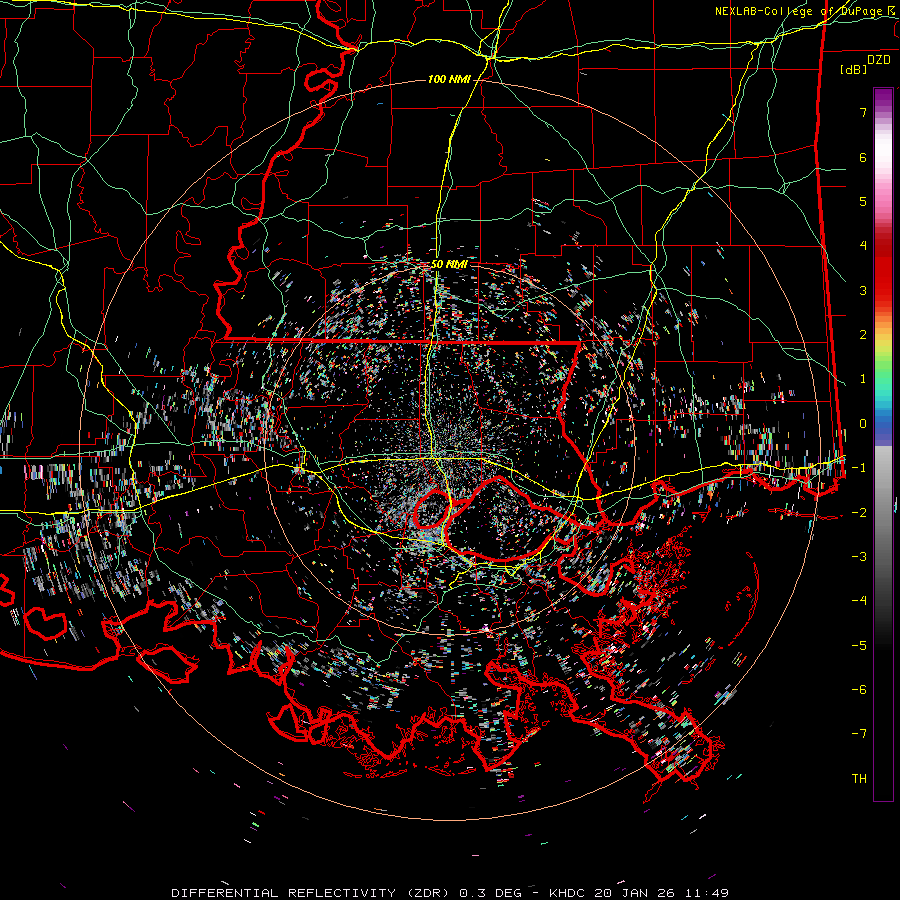Viewport: 900px width, 900px height.
Task: Click the scale value -6
Action: click(859, 690)
